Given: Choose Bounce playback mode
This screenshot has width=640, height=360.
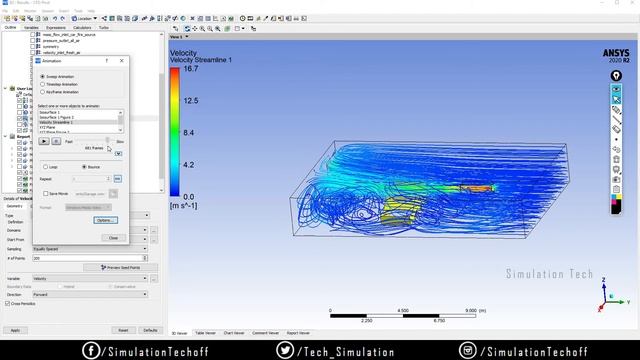Looking at the screenshot, I should coord(84,167).
